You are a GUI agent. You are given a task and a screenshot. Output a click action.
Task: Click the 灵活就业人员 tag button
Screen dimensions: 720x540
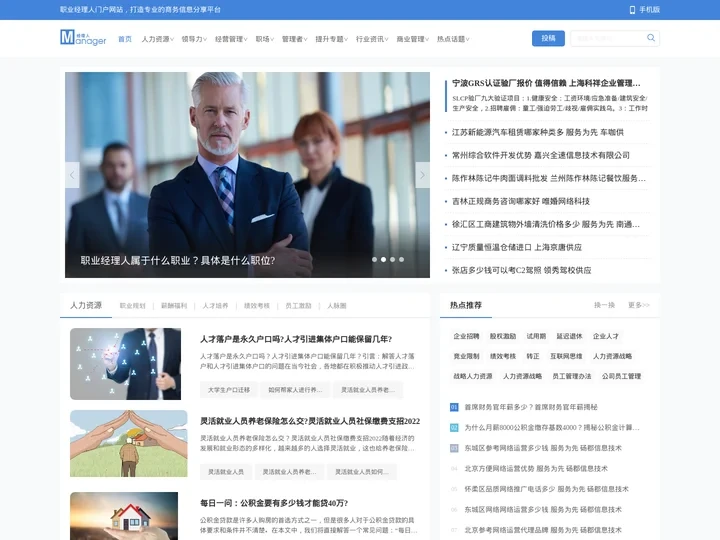click(x=225, y=472)
